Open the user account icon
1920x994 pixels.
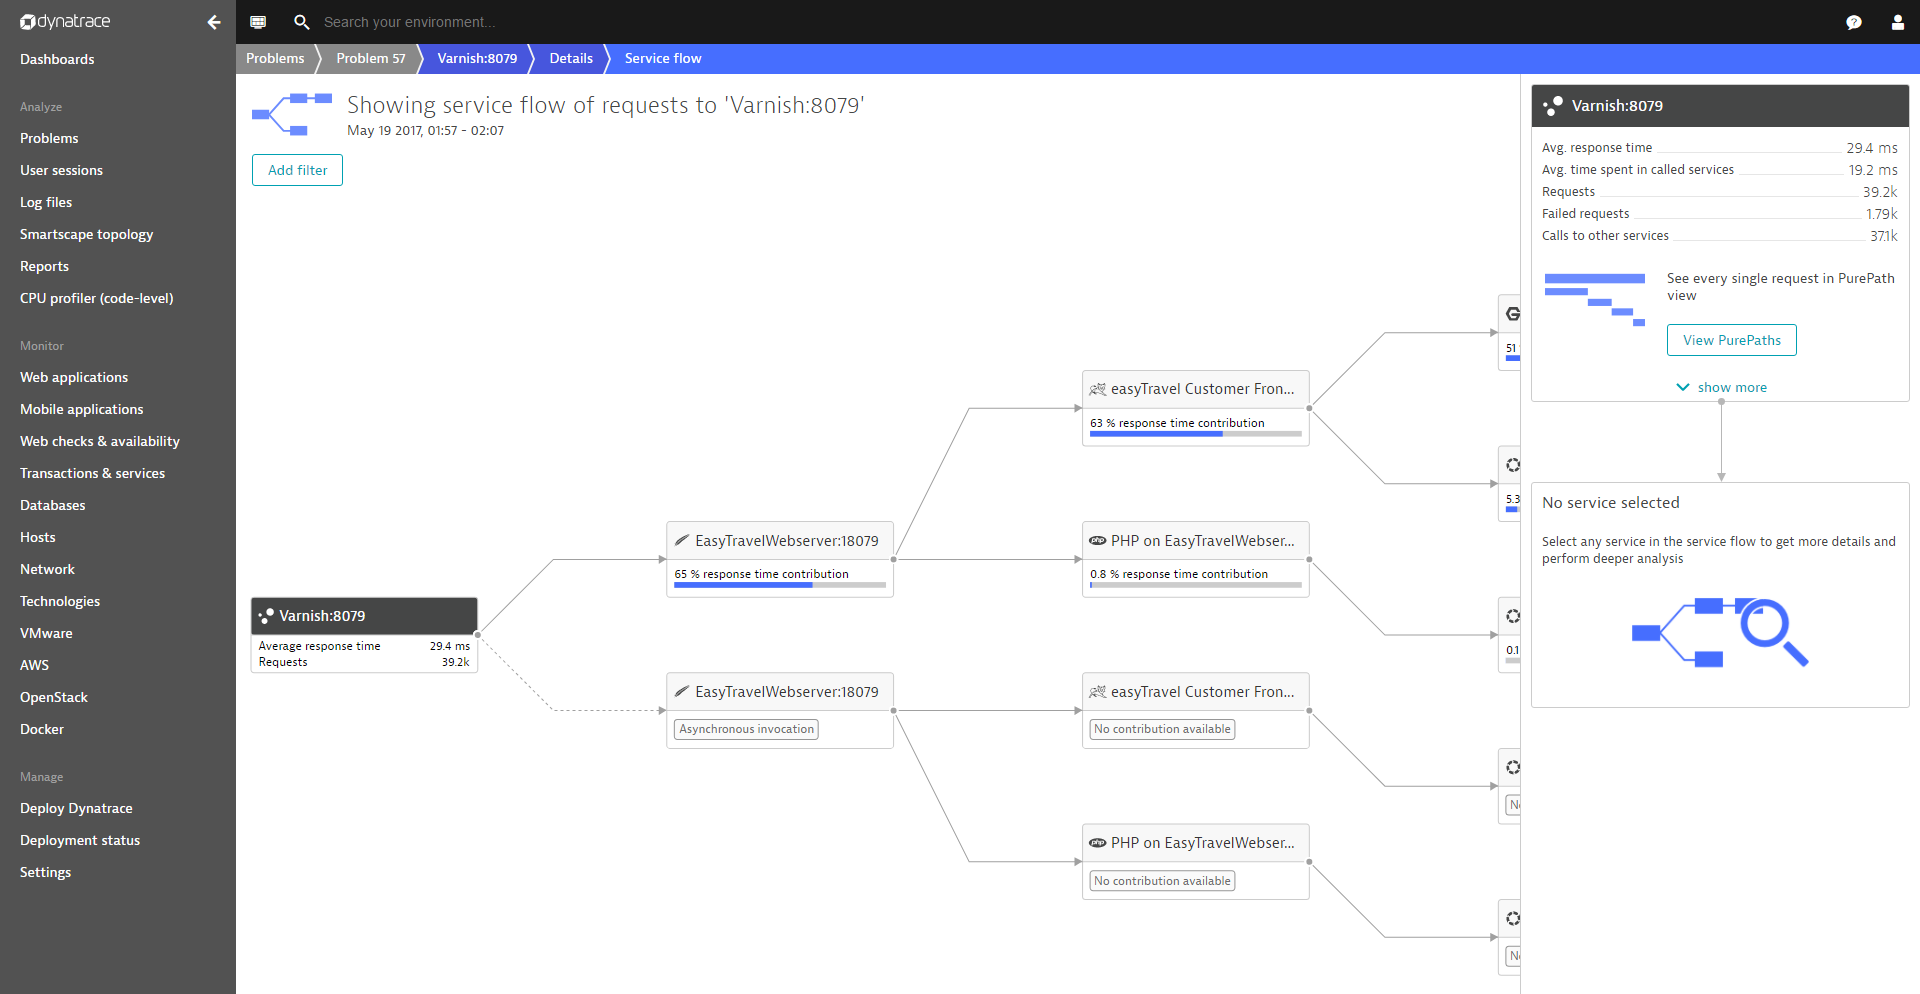pyautogui.click(x=1898, y=22)
